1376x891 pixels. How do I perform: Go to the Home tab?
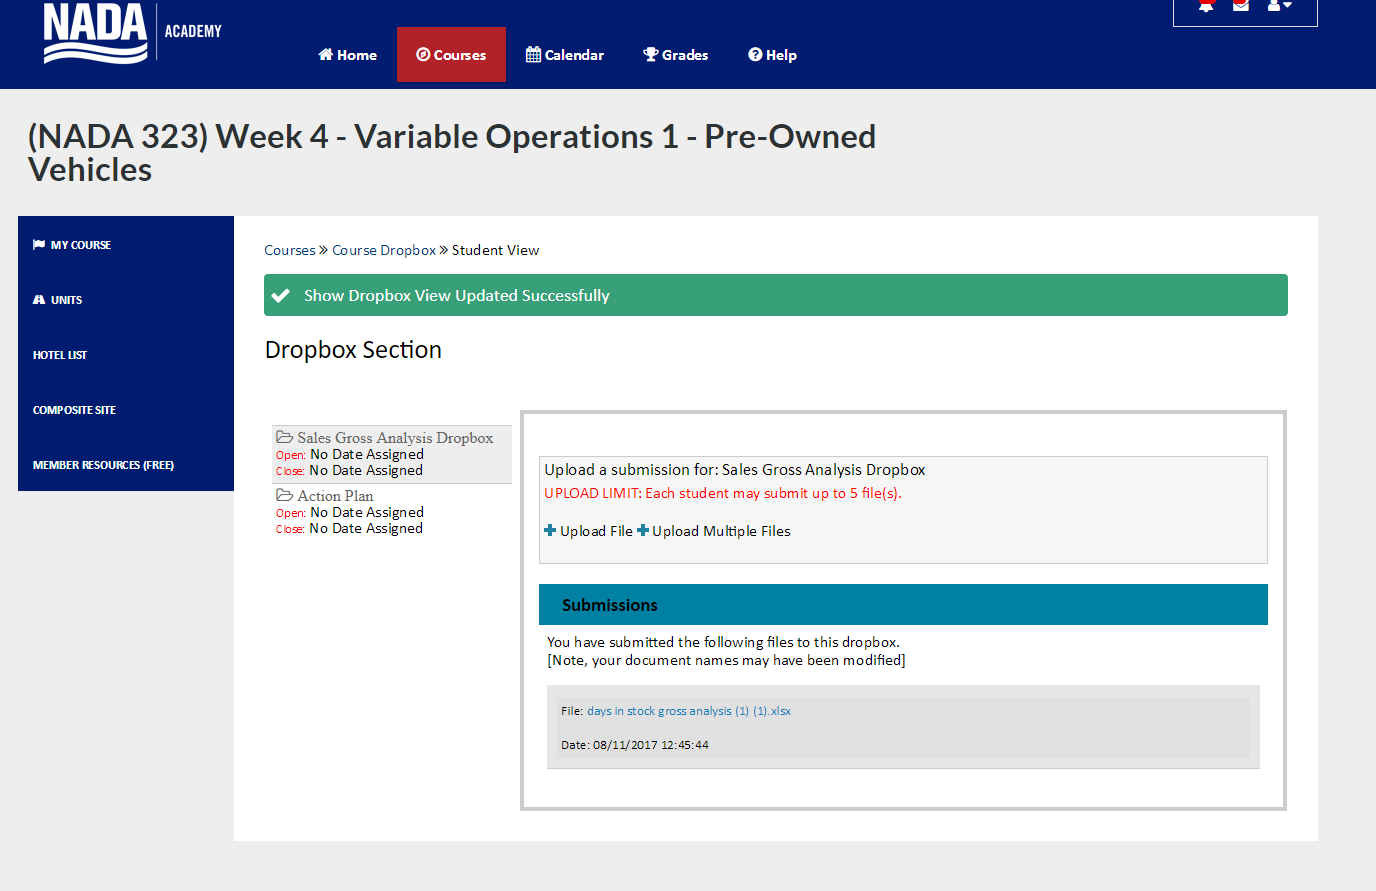(347, 55)
